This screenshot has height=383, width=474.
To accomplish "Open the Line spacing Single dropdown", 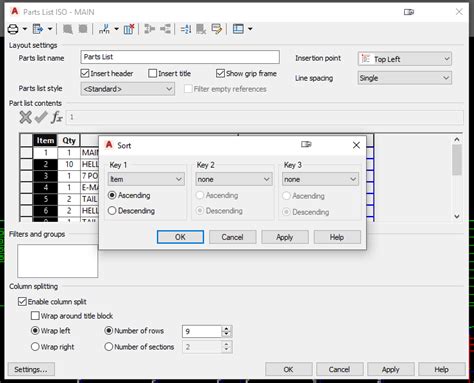I will coord(405,78).
